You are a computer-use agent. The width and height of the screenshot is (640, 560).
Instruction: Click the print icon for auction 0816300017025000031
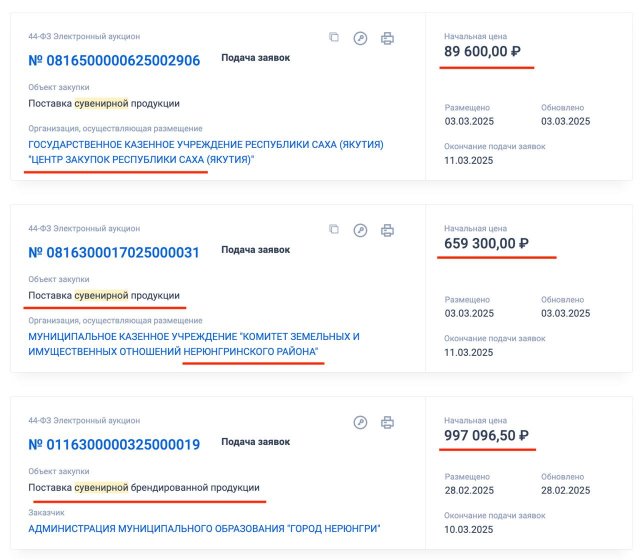click(387, 231)
